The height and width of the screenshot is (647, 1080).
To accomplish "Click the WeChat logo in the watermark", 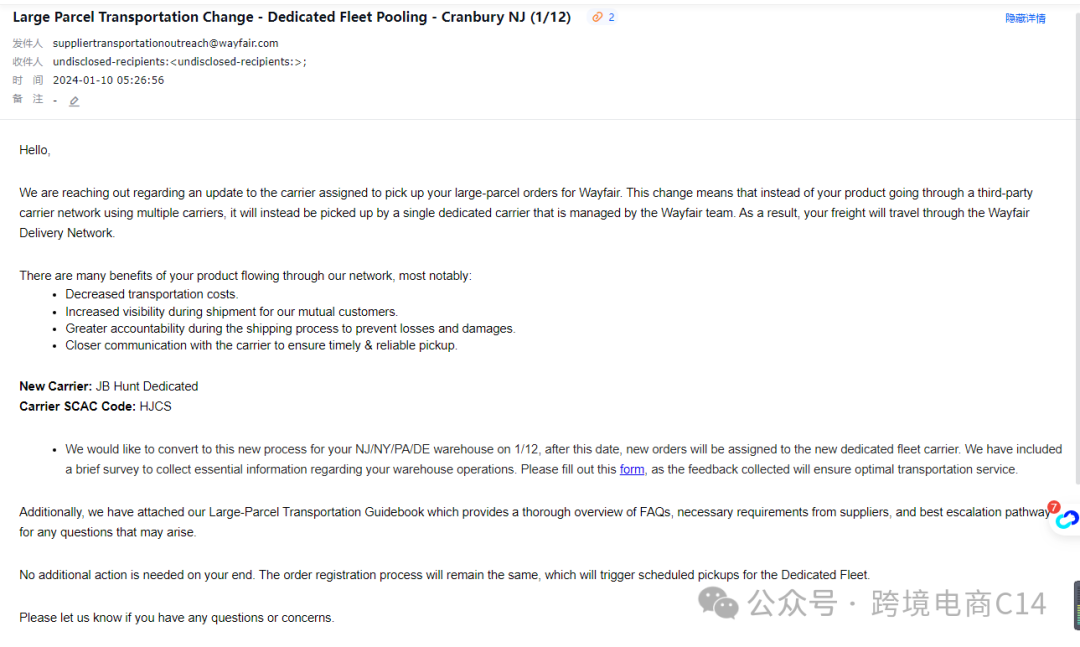I will (719, 602).
